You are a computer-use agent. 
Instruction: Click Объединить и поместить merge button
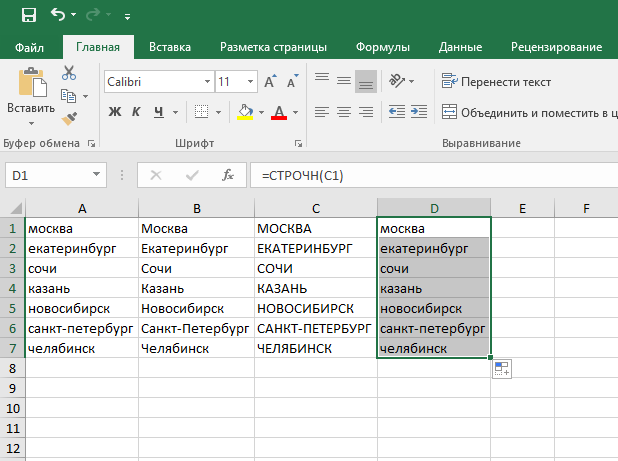point(529,113)
